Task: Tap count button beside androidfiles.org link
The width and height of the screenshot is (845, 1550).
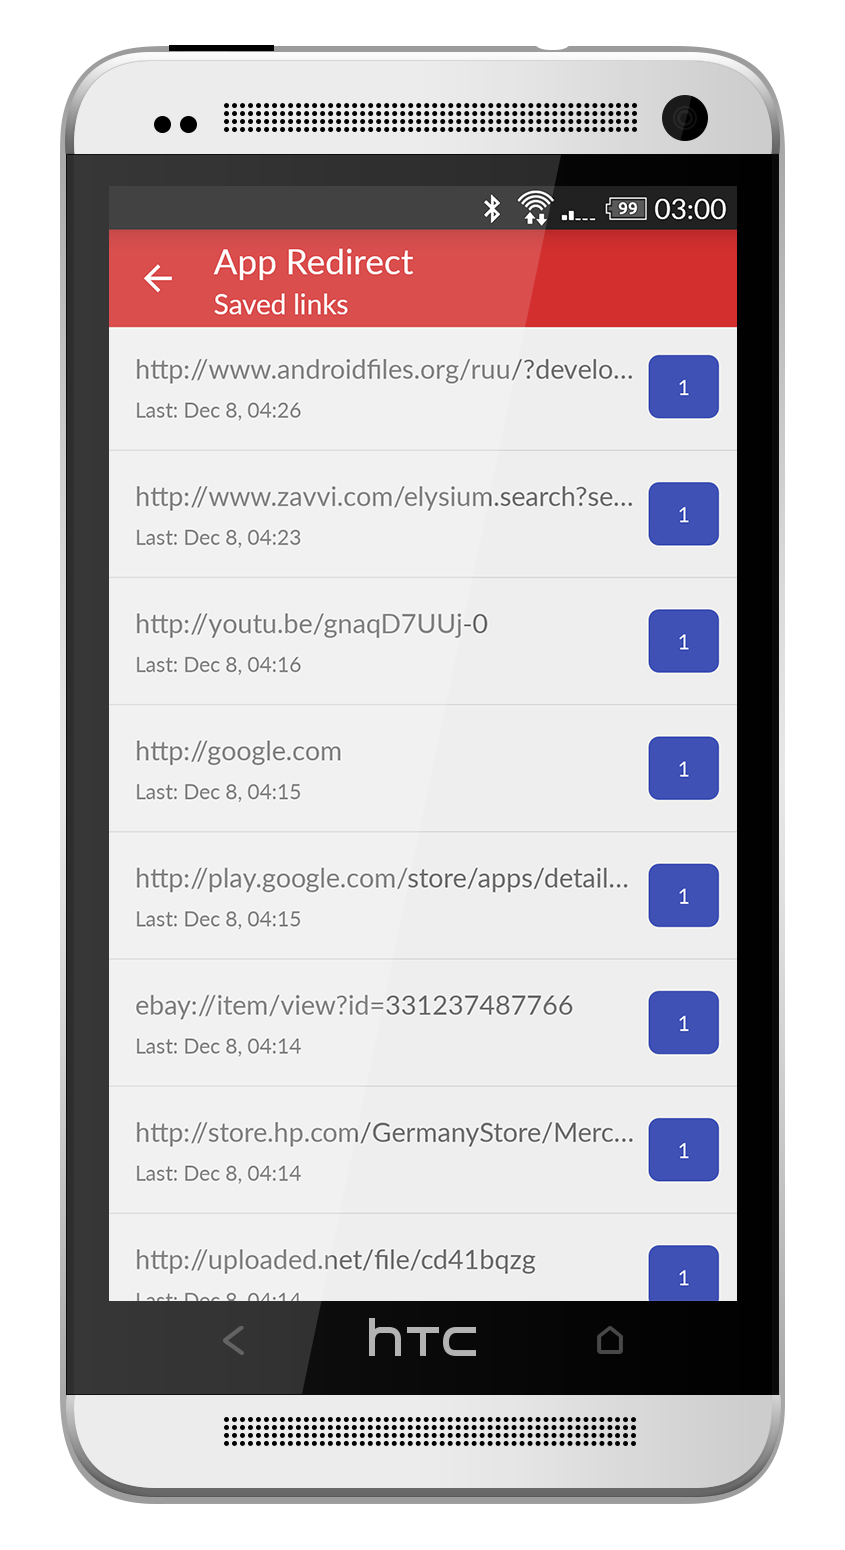Action: click(684, 387)
